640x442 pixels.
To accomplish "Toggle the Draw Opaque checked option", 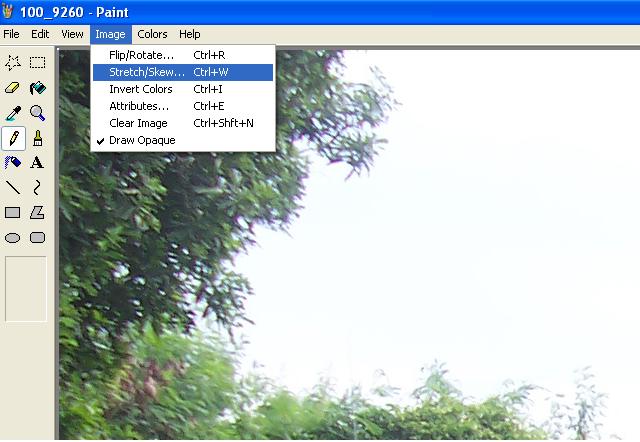I will [183, 140].
